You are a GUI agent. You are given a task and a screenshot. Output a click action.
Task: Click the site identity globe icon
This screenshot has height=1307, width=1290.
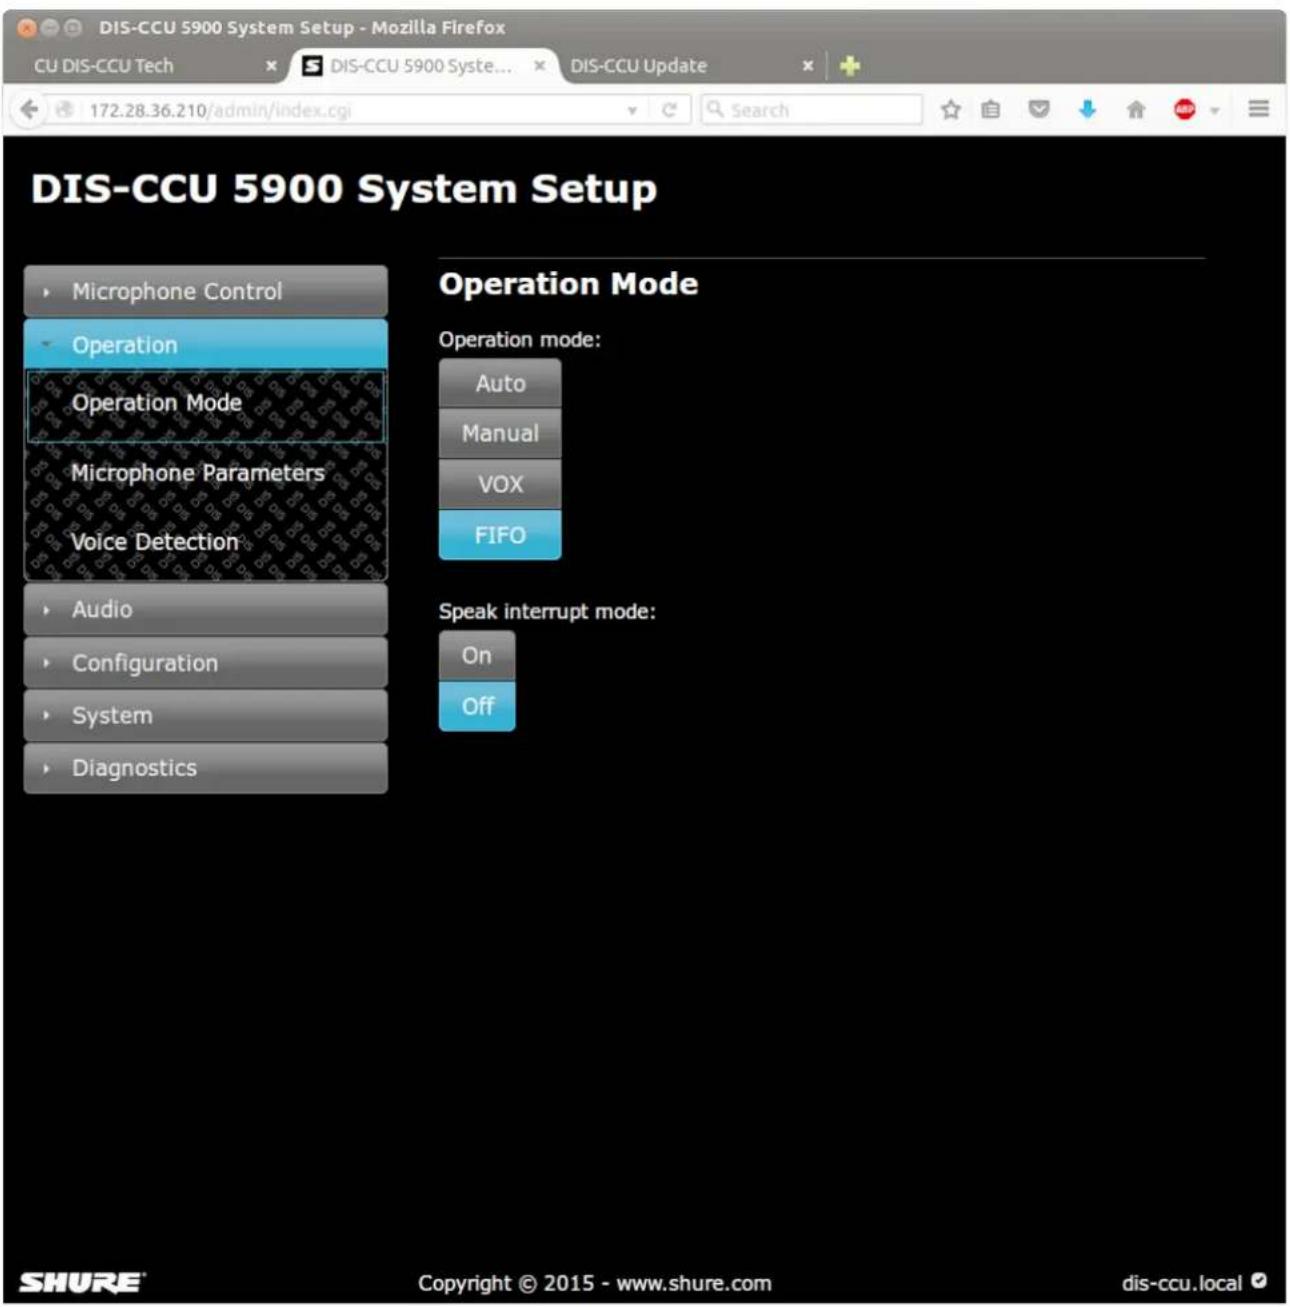coord(64,110)
